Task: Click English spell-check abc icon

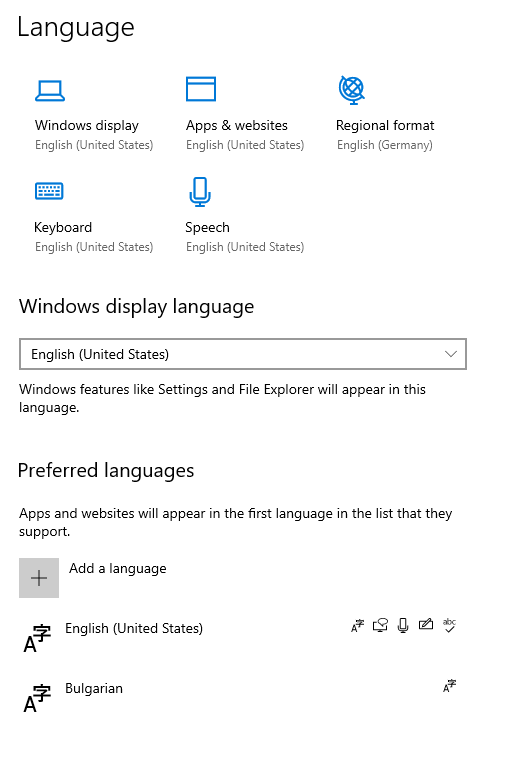Action: click(449, 625)
